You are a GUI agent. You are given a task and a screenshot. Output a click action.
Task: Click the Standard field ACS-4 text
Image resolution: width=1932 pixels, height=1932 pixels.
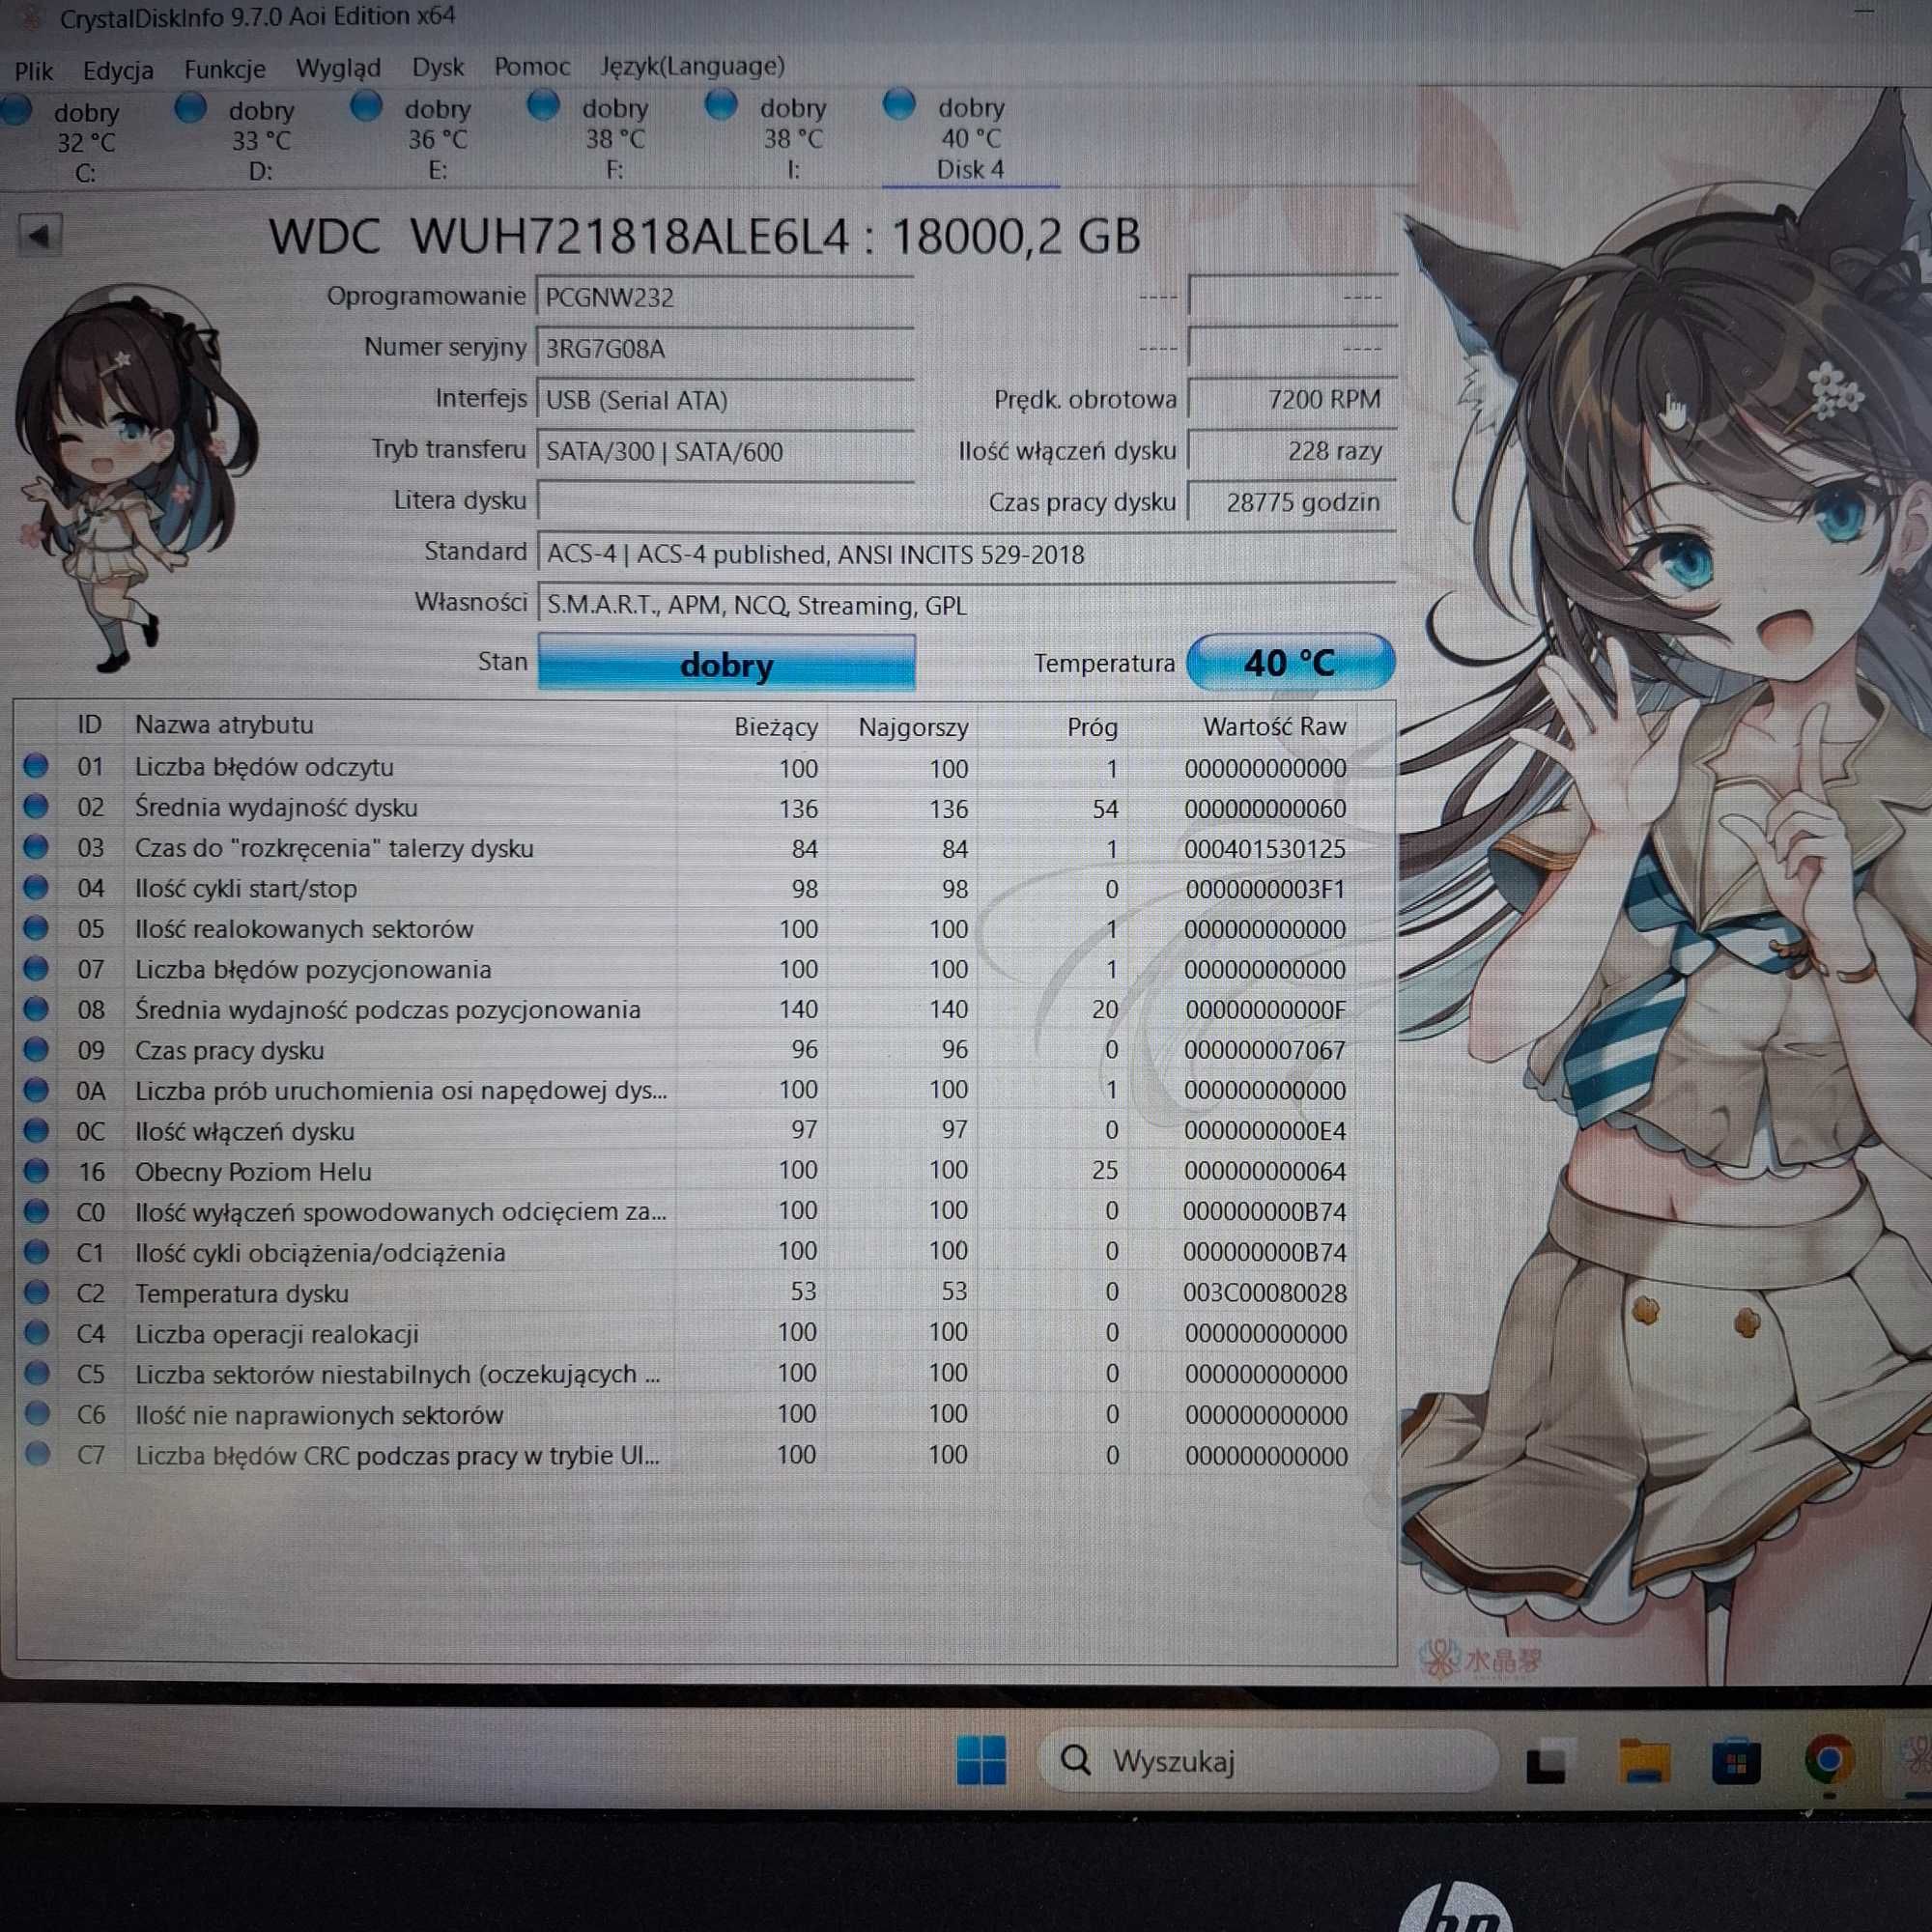pos(965,554)
